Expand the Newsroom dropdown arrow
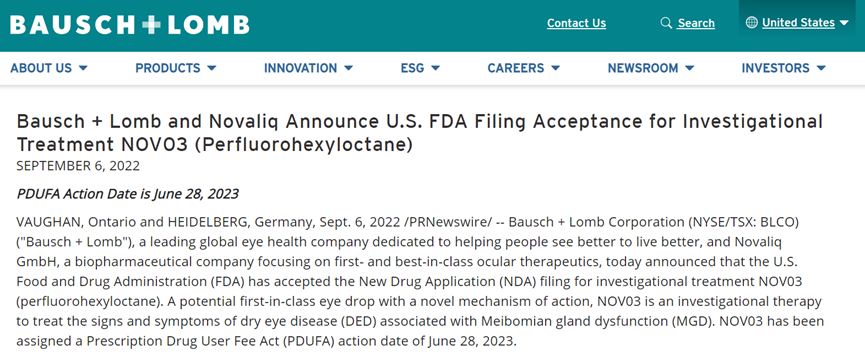Screen dimensions: 865x361 click(690, 68)
